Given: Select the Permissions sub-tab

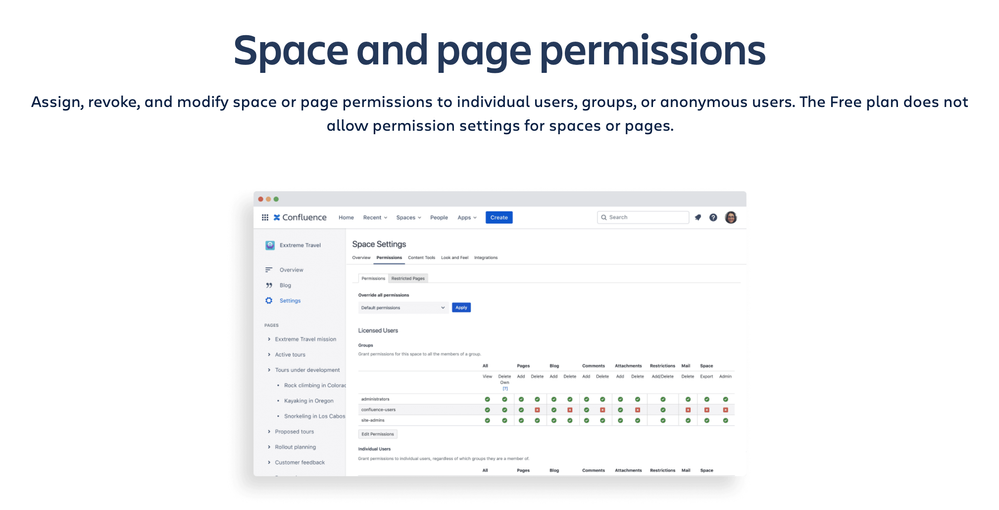Looking at the screenshot, I should click(373, 279).
